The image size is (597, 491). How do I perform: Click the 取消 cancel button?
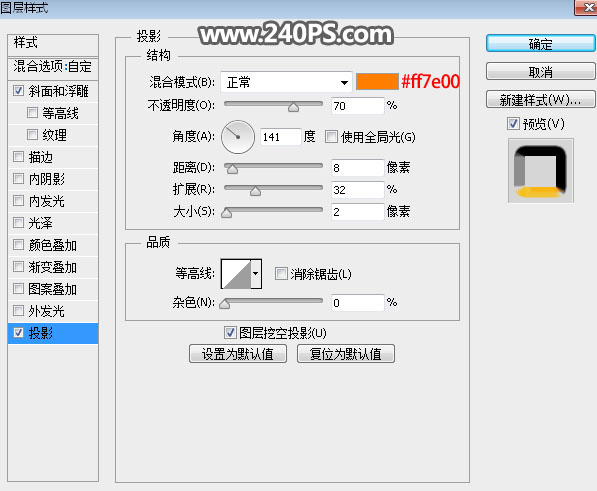pyautogui.click(x=540, y=72)
